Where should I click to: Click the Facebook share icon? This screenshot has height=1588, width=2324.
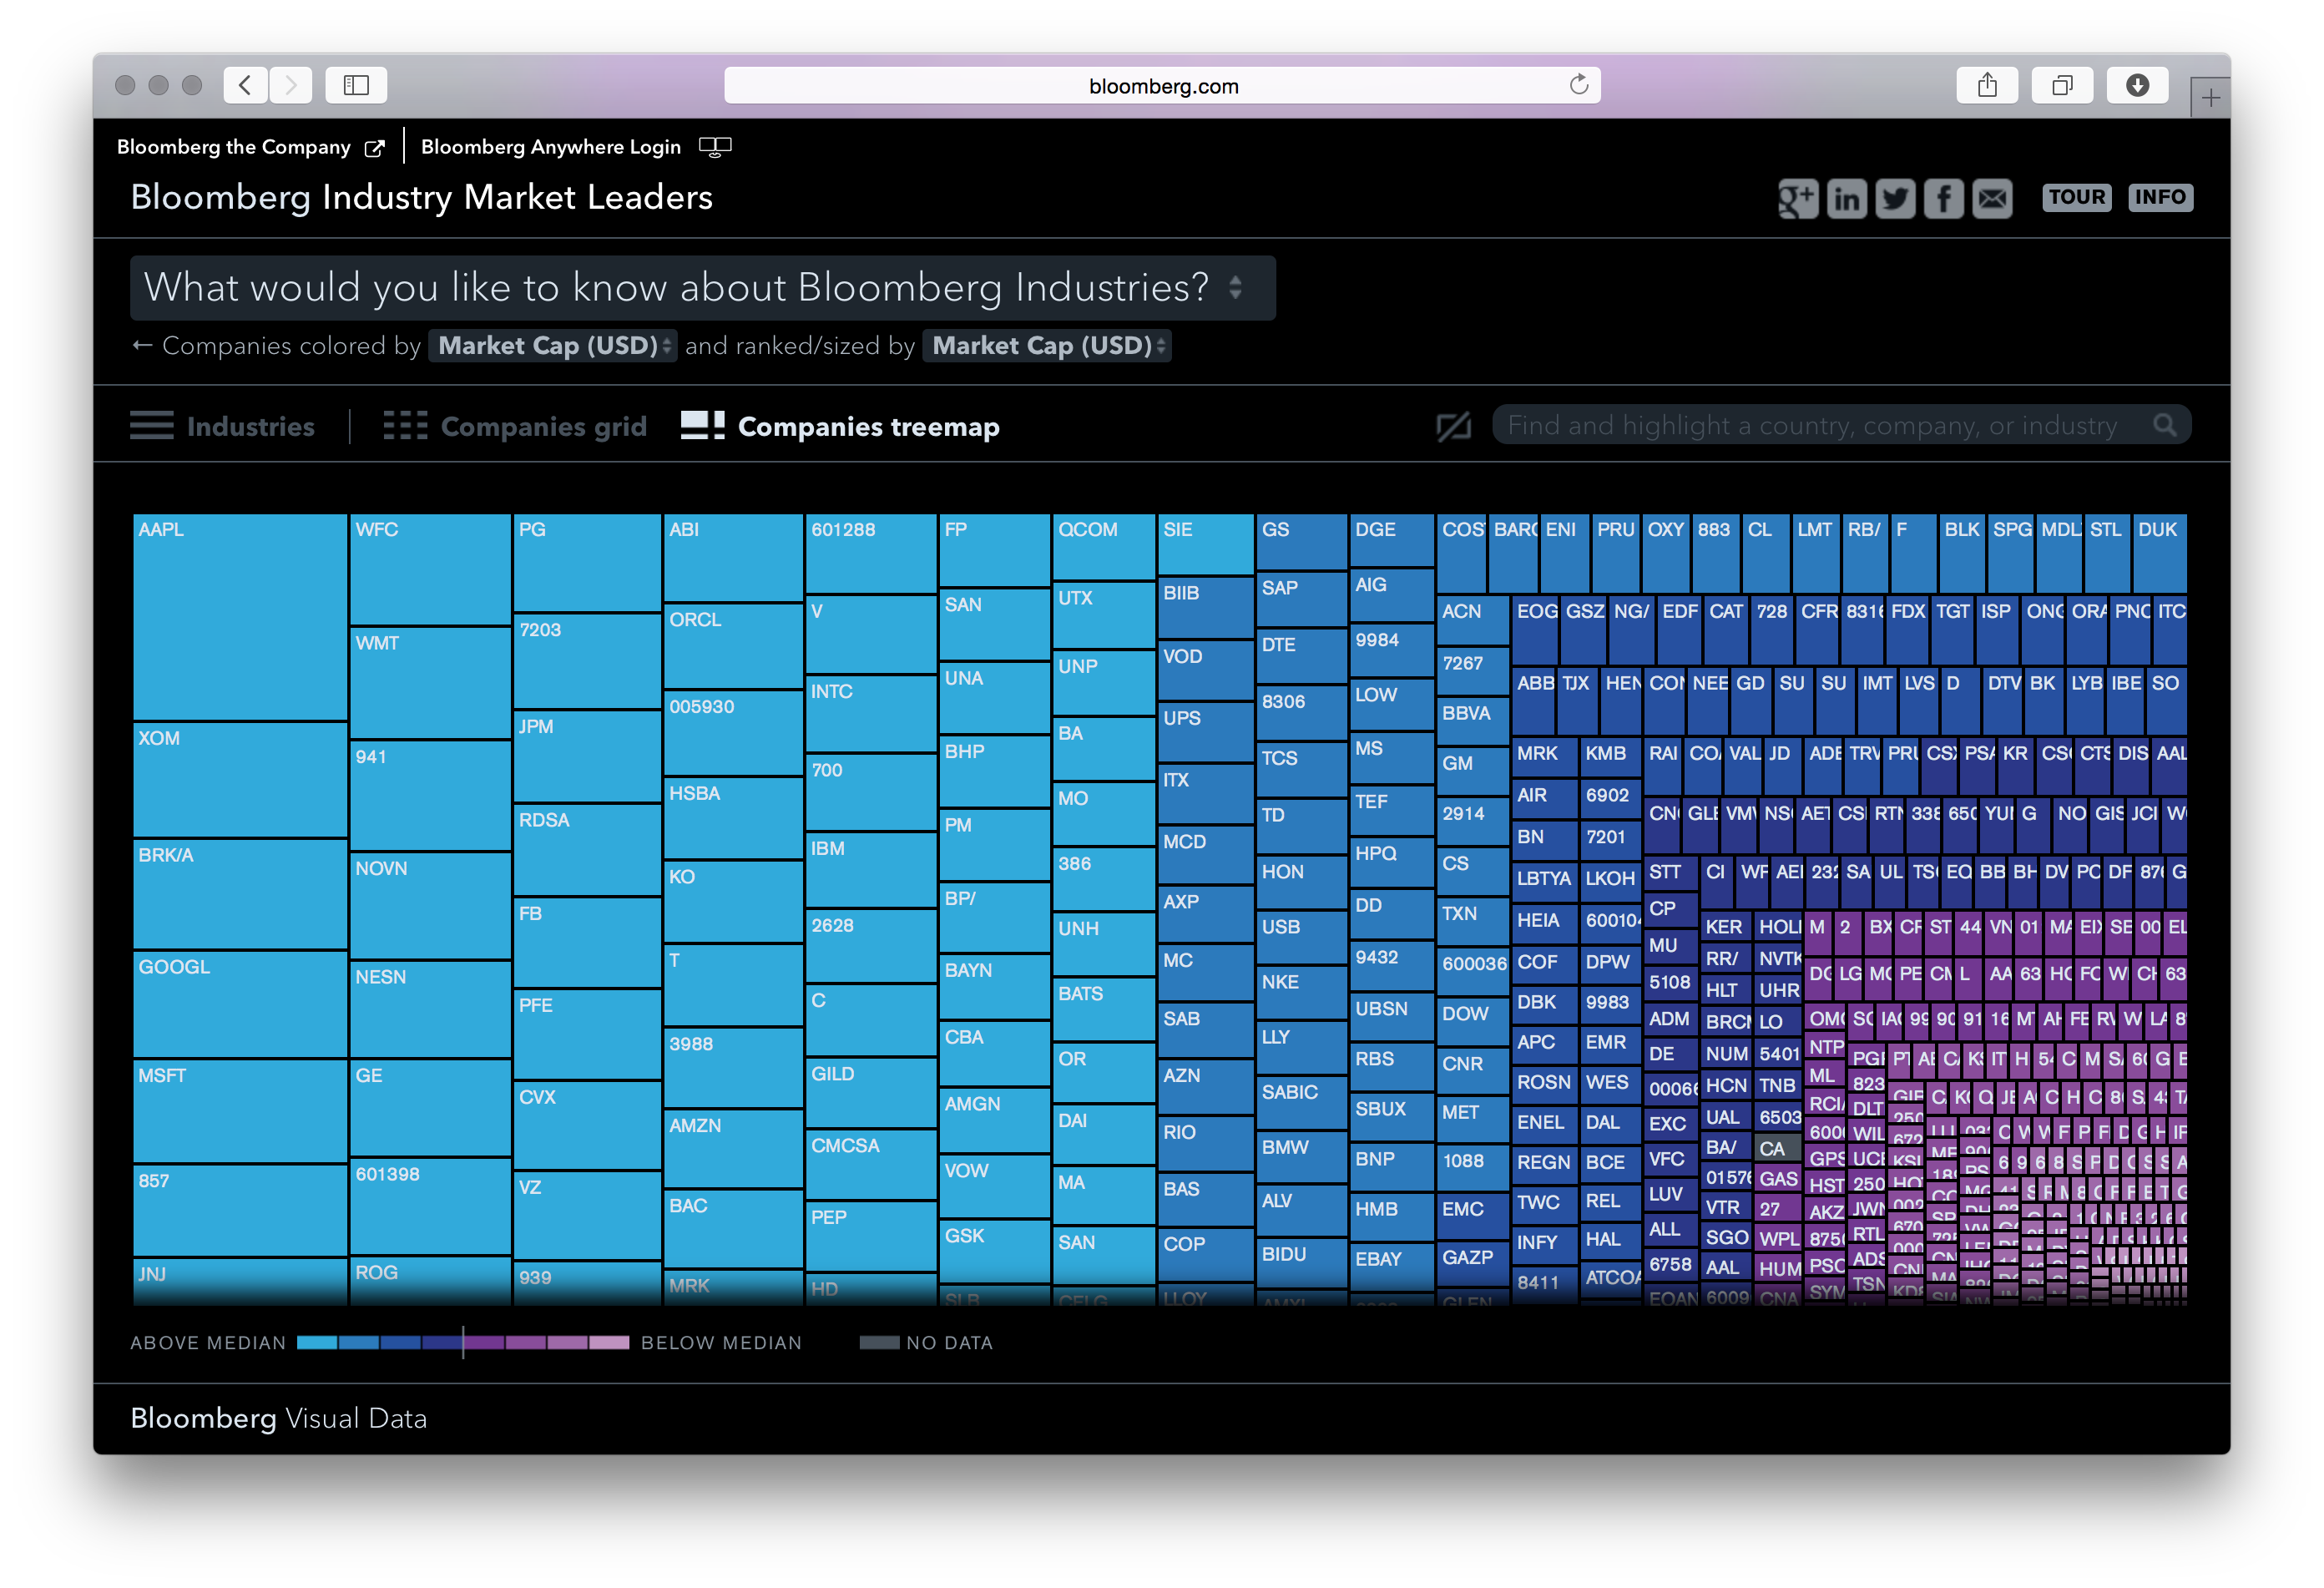(1944, 198)
